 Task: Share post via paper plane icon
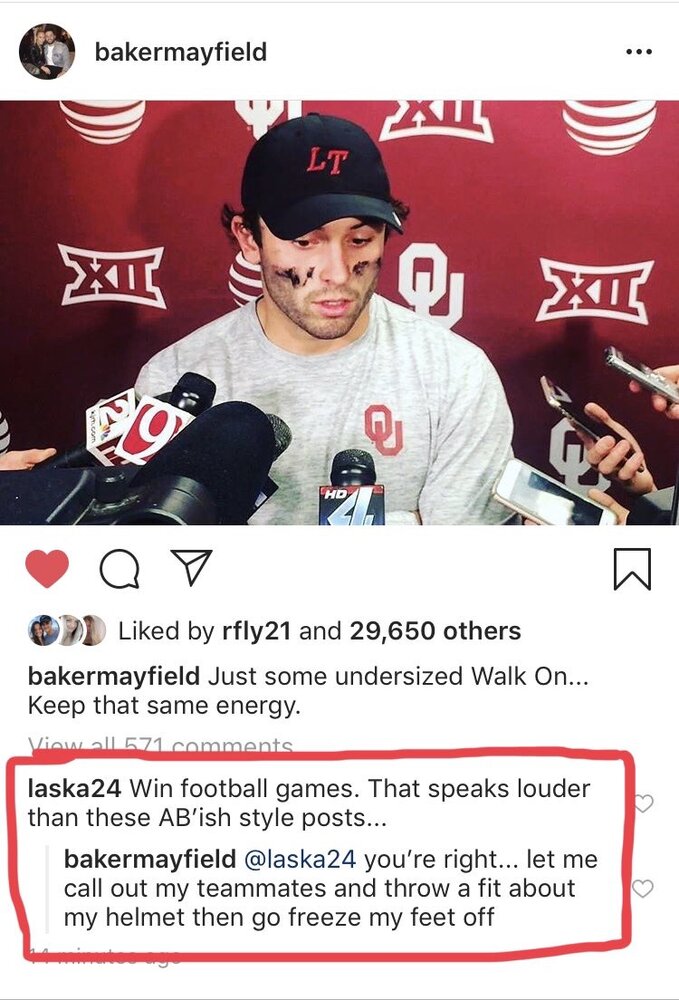click(x=191, y=567)
